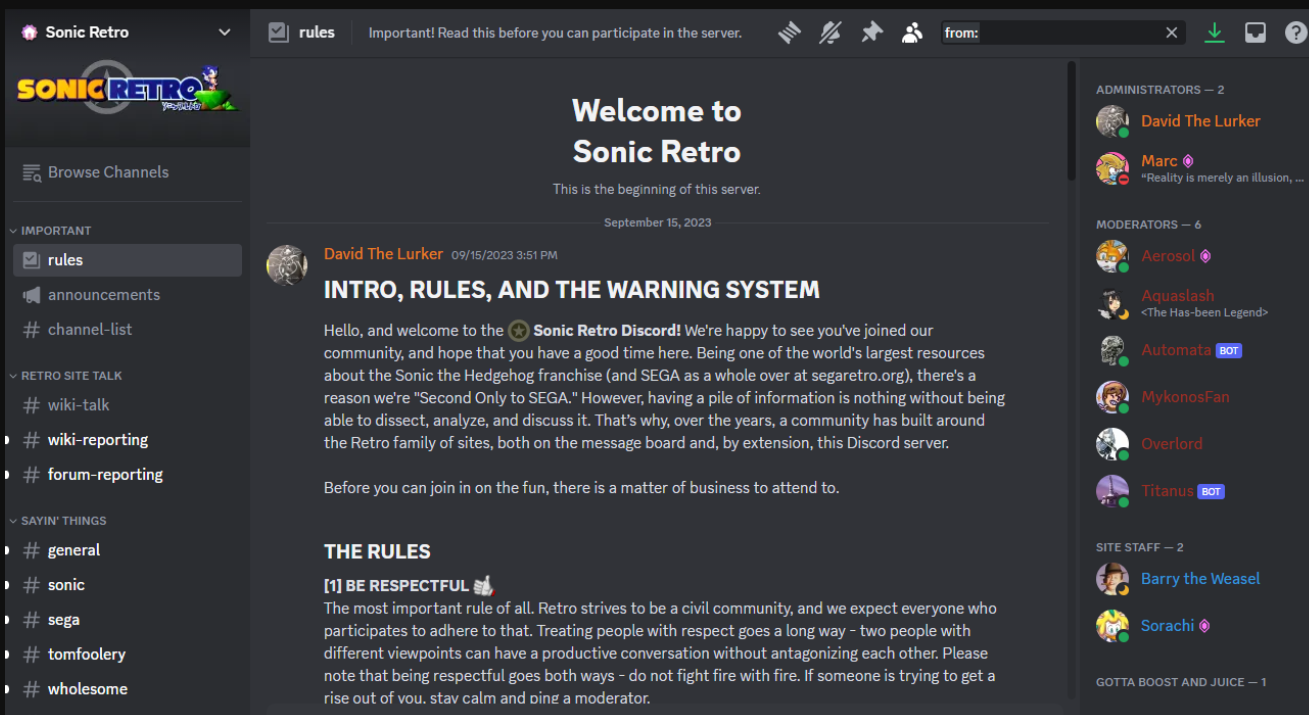Click the message timestamp 09/15/2023 3:51 PM
Image resolution: width=1309 pixels, height=715 pixels.
pyautogui.click(x=504, y=255)
